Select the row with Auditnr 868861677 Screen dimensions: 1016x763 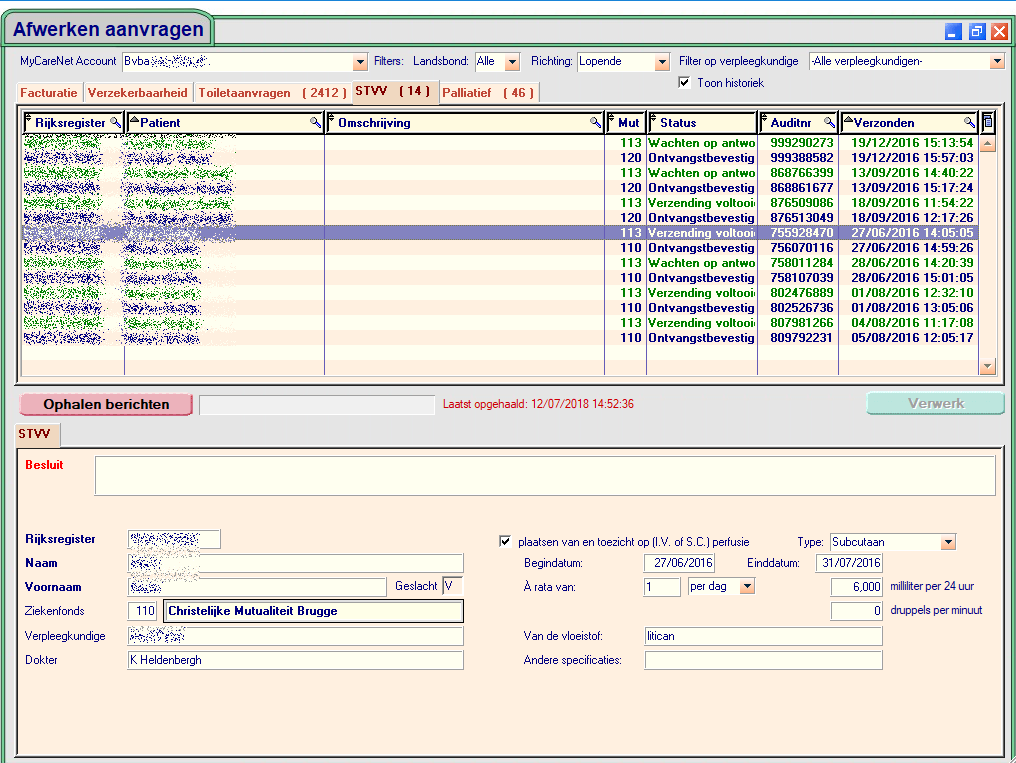tap(500, 188)
